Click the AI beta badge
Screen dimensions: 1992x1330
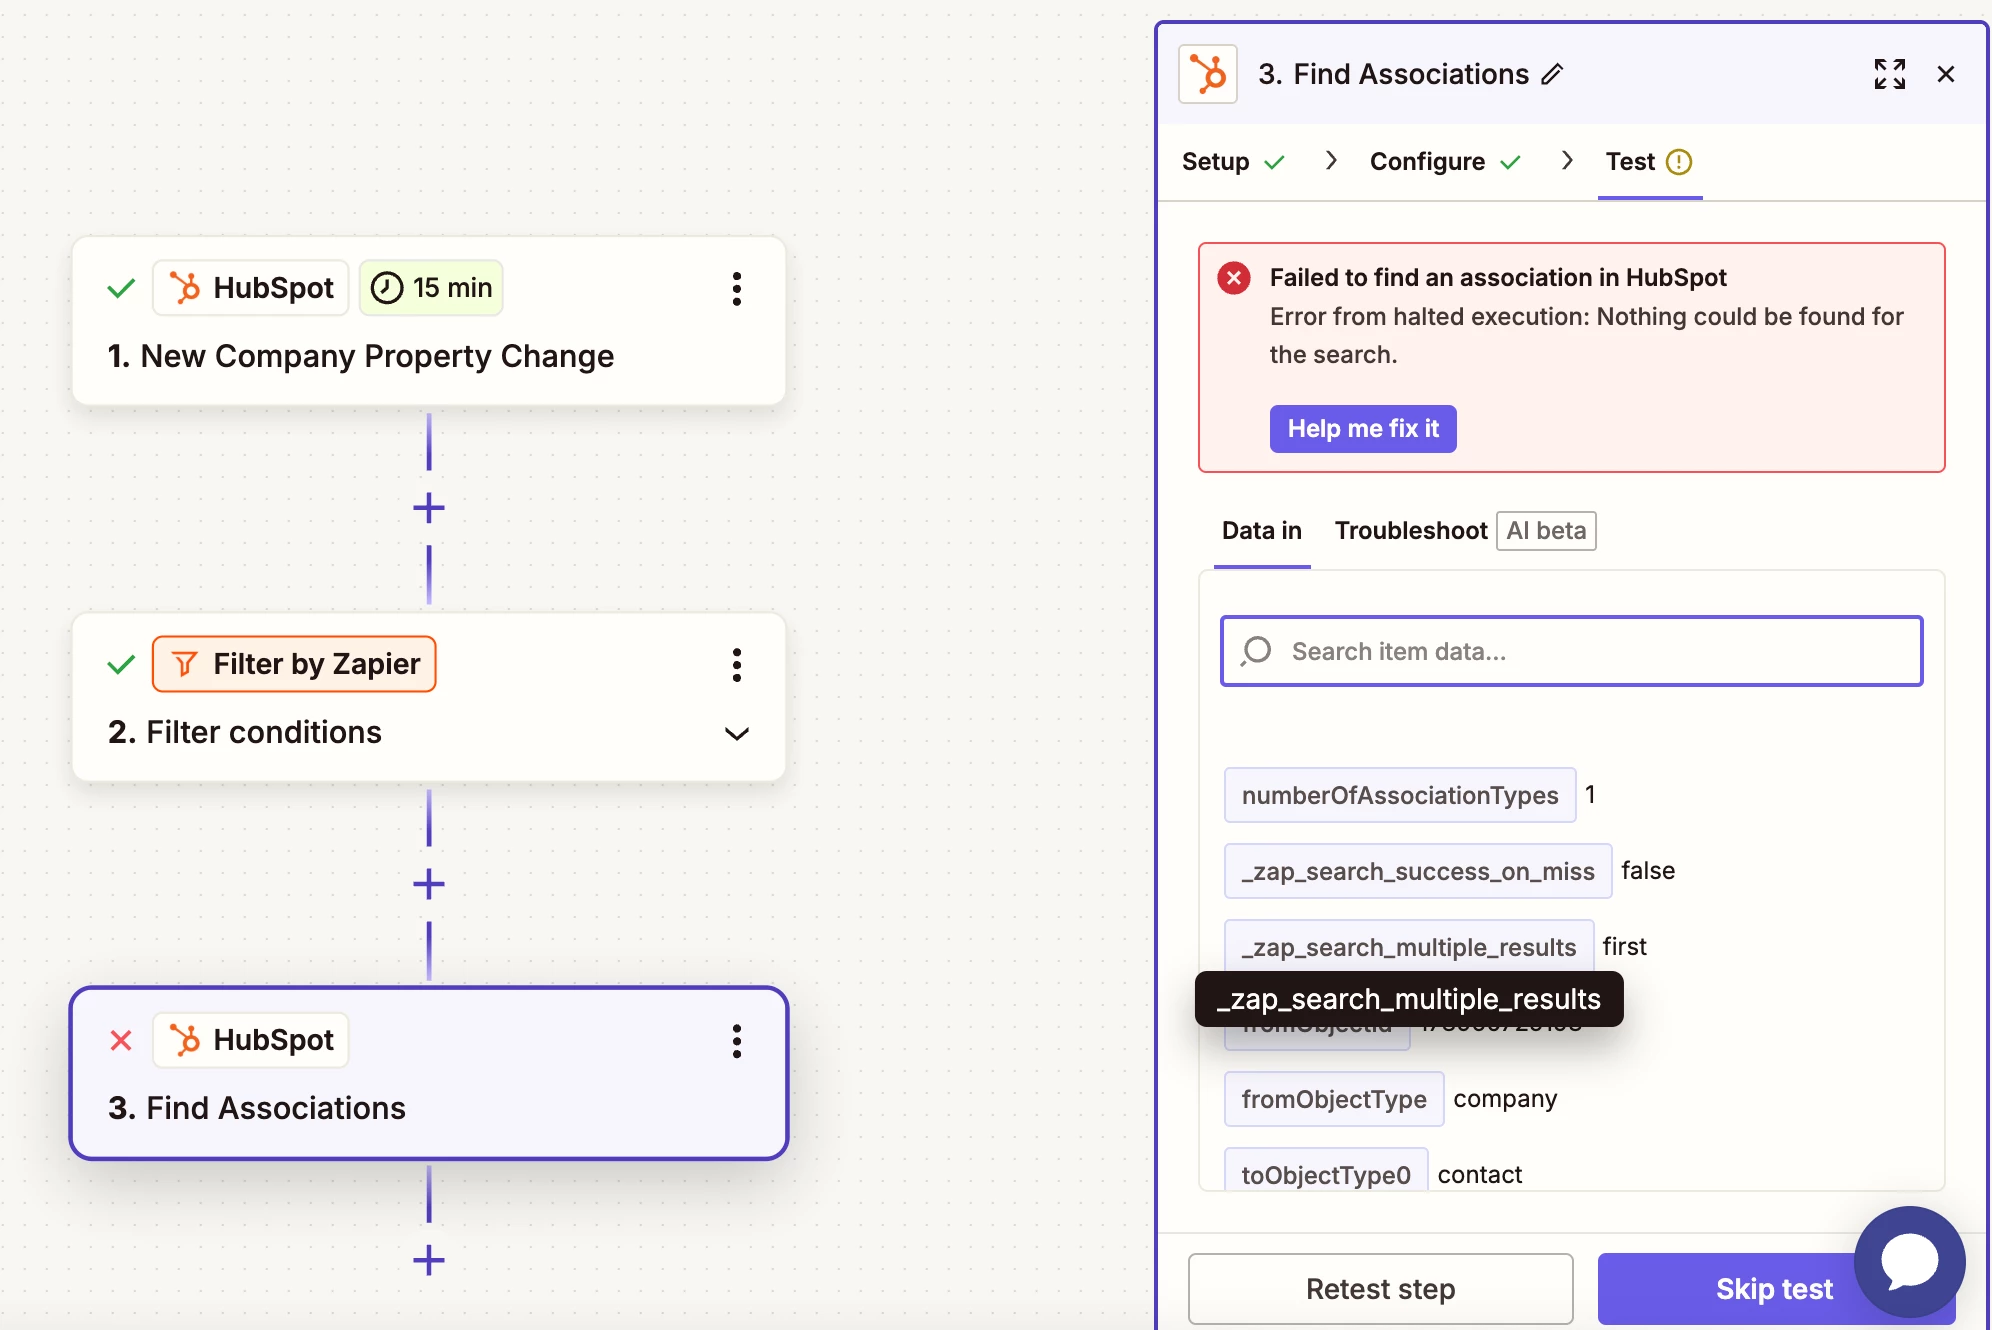[x=1546, y=531]
